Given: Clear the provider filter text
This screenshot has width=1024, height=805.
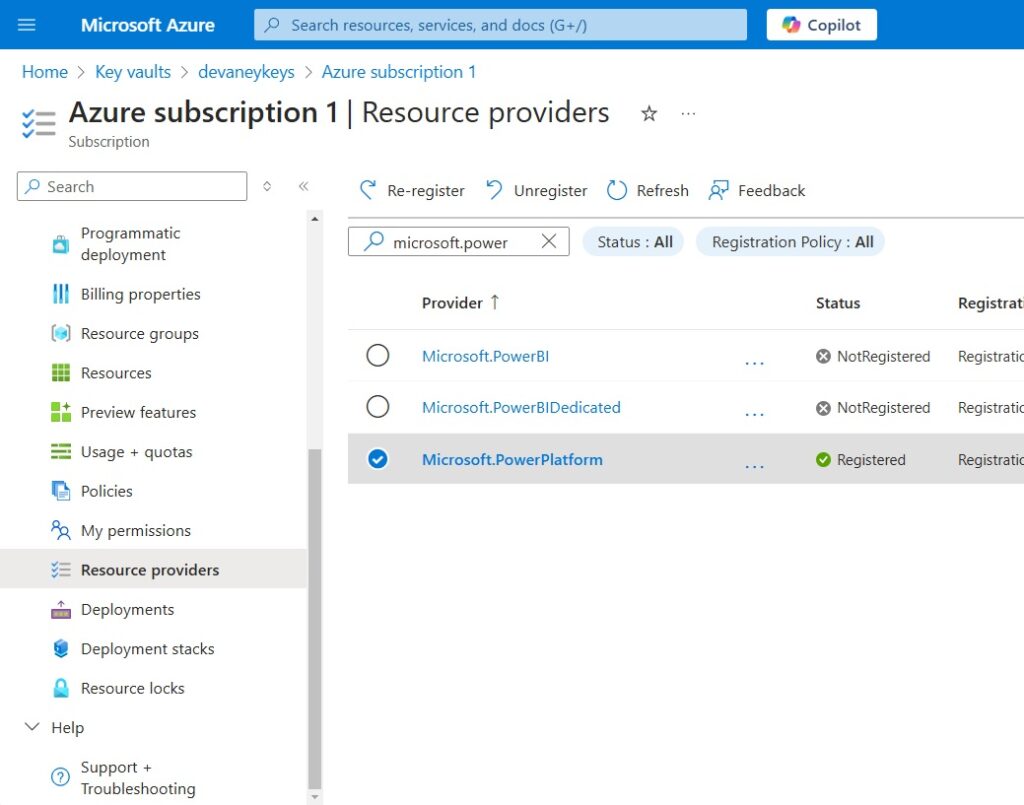Looking at the screenshot, I should coord(549,242).
